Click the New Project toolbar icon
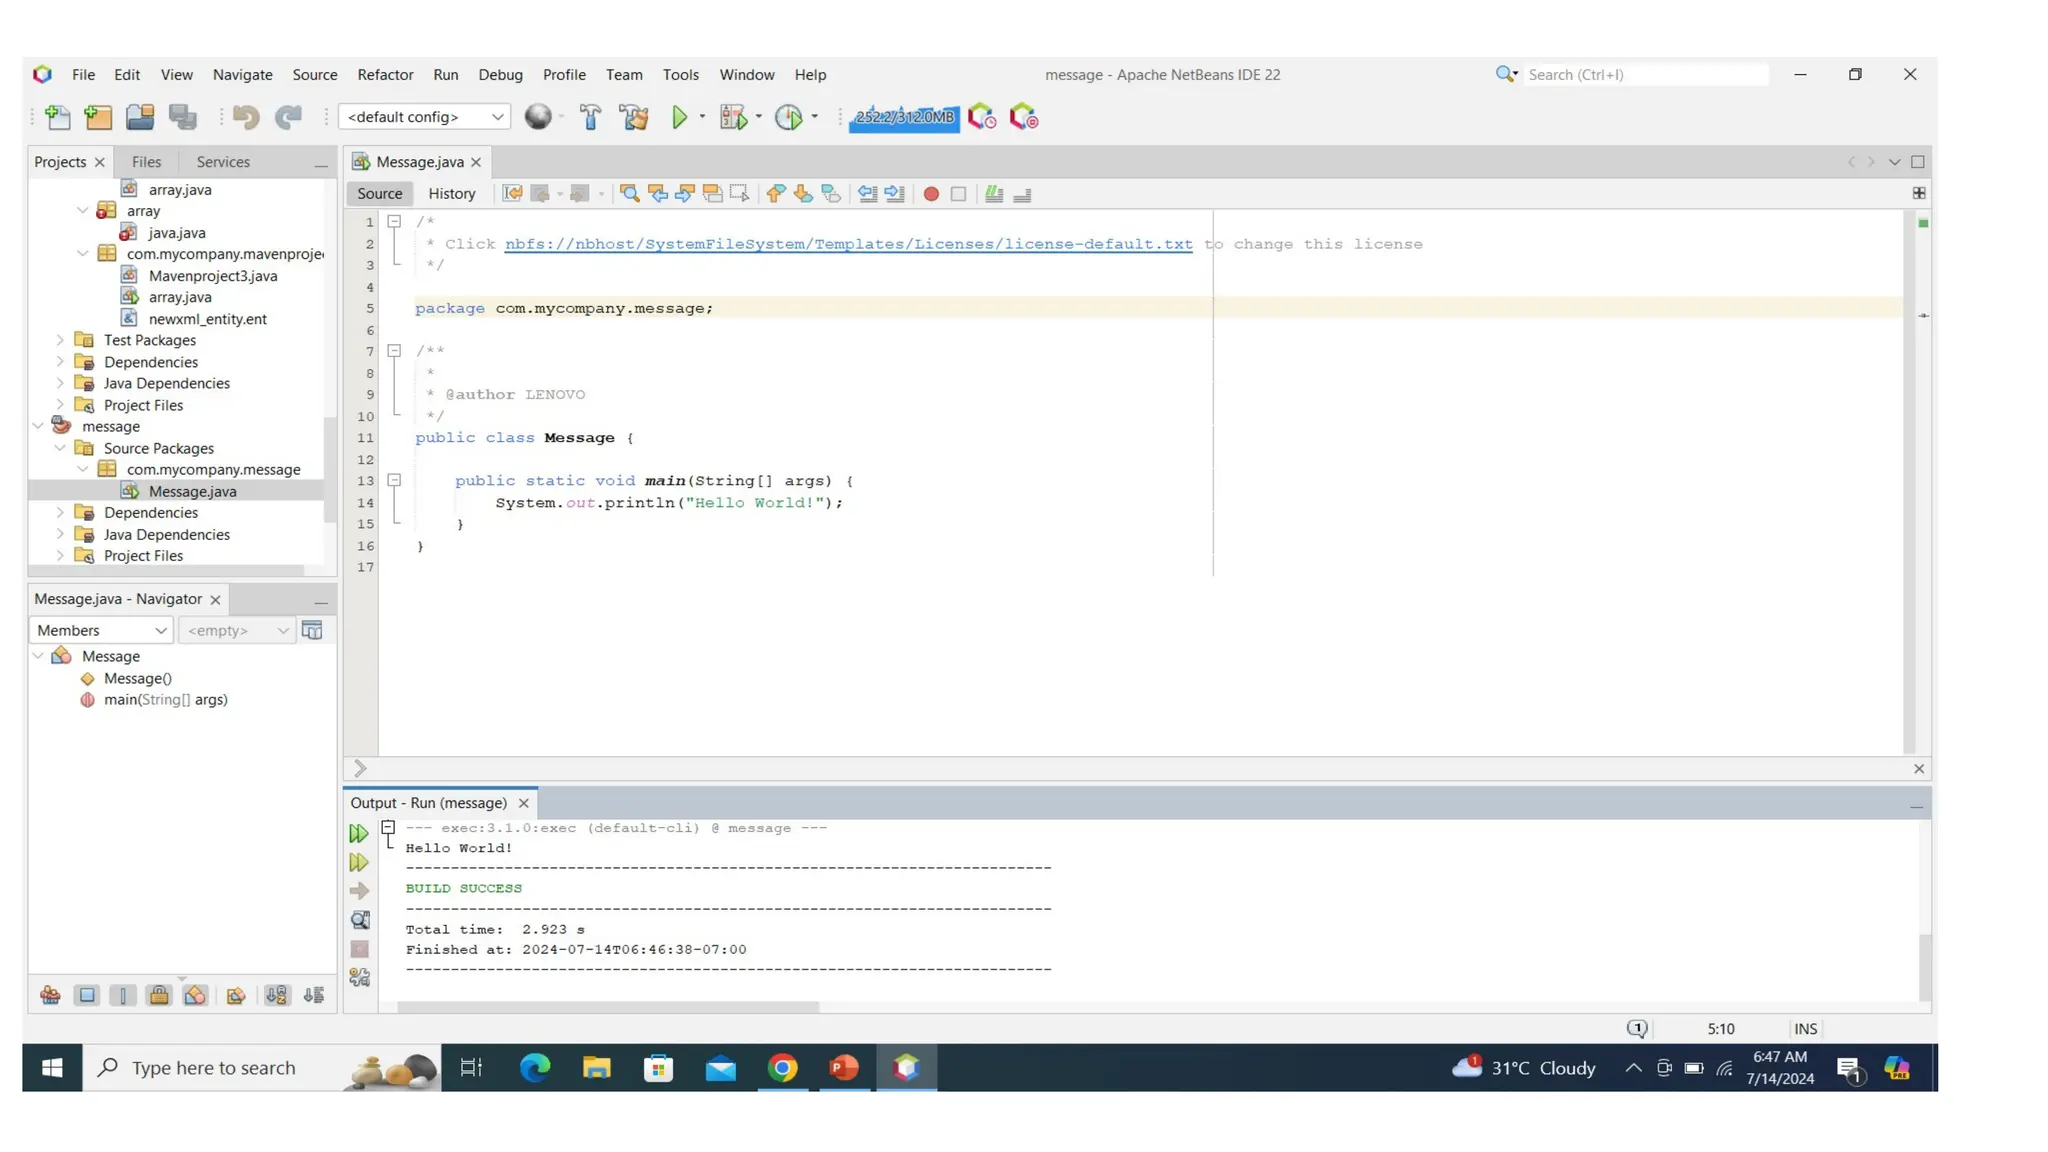 (x=98, y=117)
